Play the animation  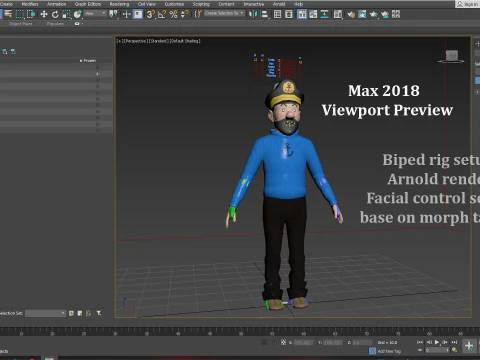pyautogui.click(x=437, y=342)
